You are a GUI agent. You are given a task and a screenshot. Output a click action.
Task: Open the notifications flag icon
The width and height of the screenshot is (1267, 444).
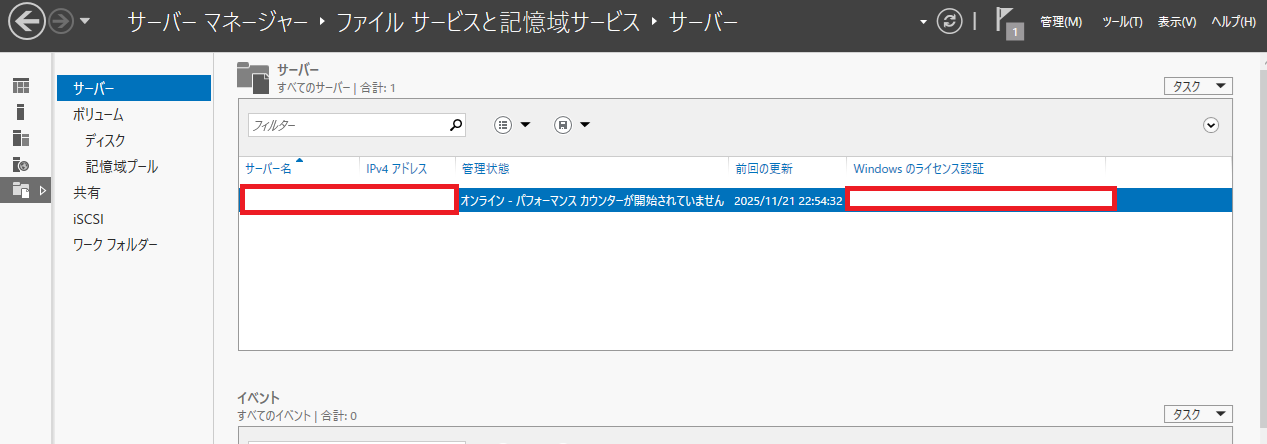click(x=1009, y=23)
